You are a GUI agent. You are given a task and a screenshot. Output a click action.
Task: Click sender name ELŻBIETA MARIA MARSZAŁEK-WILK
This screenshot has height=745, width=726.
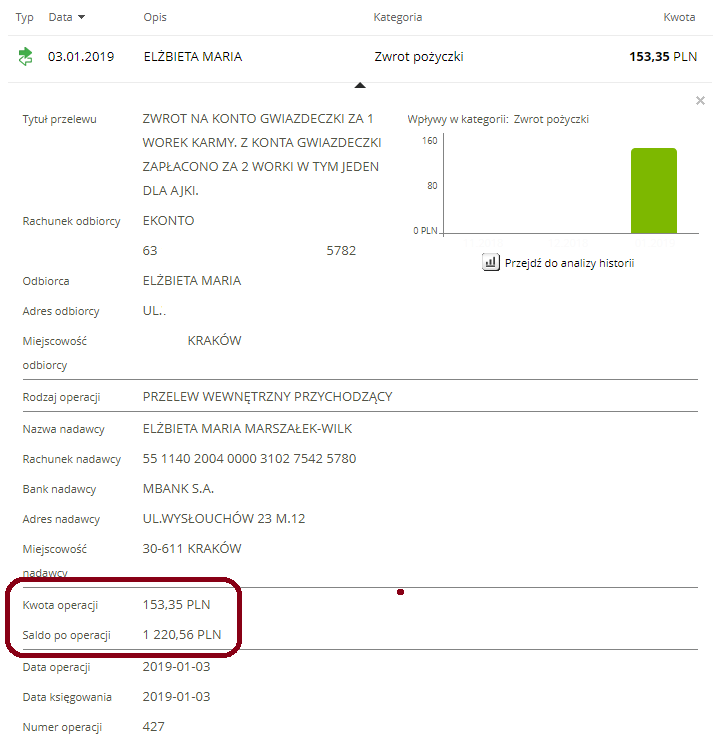pos(247,429)
